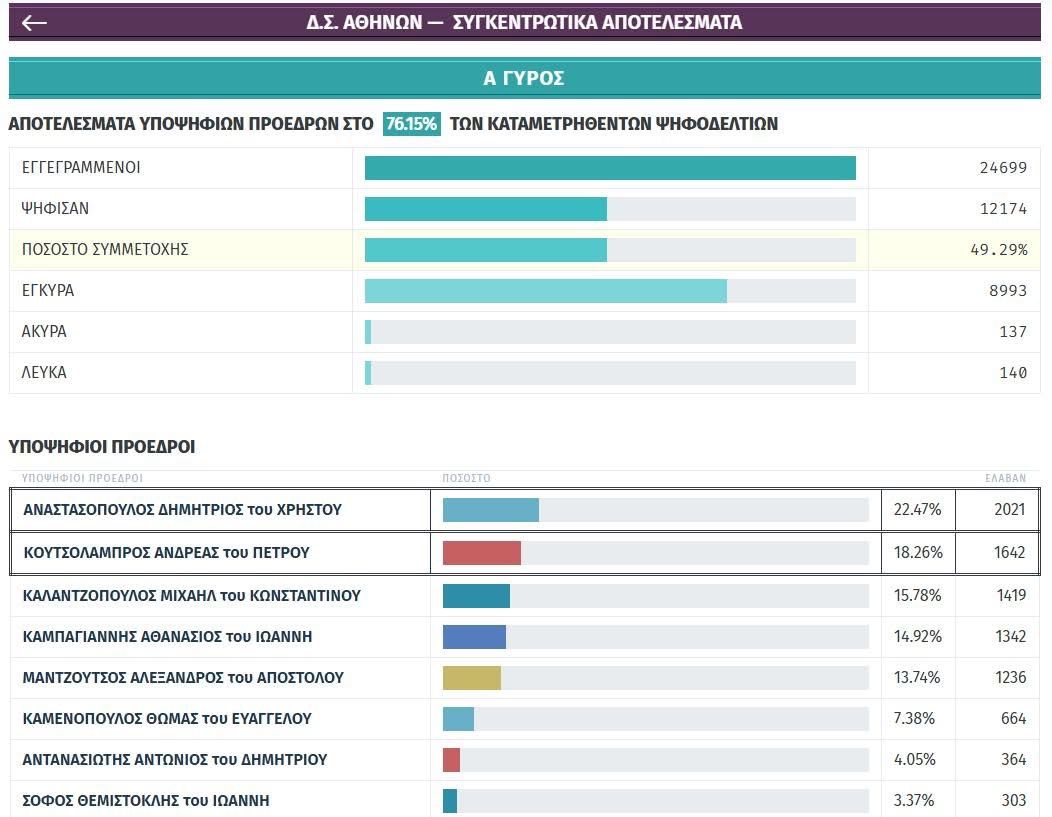This screenshot has height=817, width=1052.
Task: Click ΚΑΜΠΑΓΙΑΝΝΗΣ ΑΘΑΝΑΣΙΟΣ blue bar
Action: pyautogui.click(x=473, y=636)
